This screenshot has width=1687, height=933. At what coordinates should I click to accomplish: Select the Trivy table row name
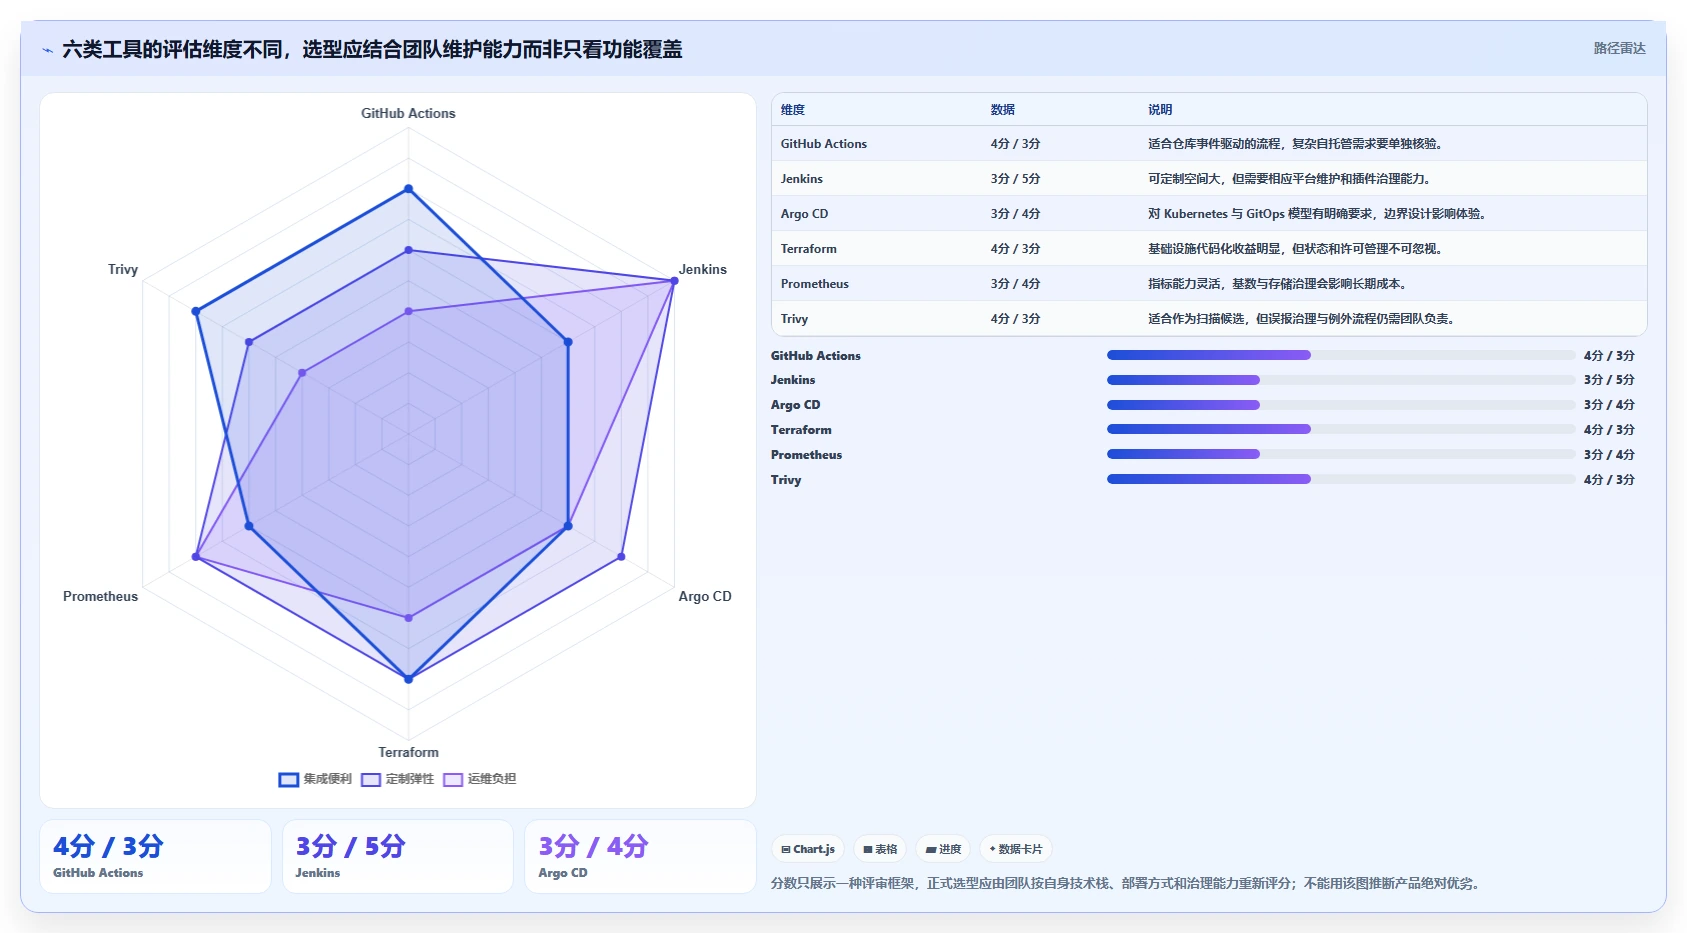tap(794, 319)
